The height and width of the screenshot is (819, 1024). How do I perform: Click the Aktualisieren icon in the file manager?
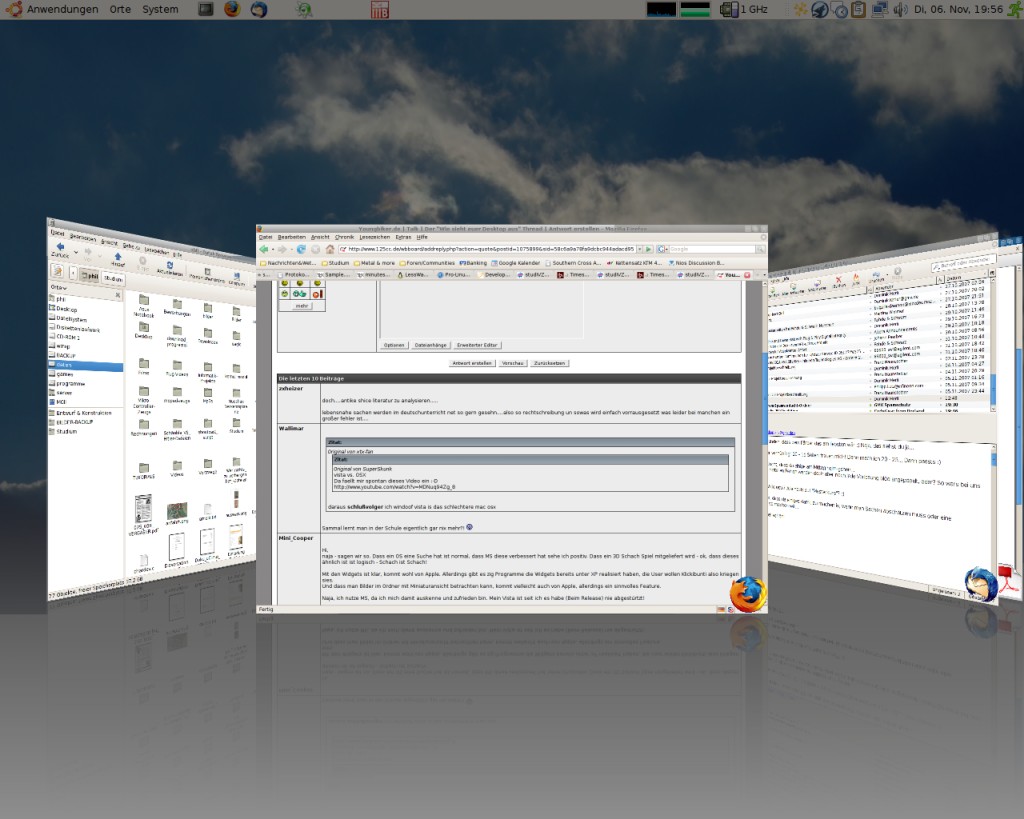[169, 268]
